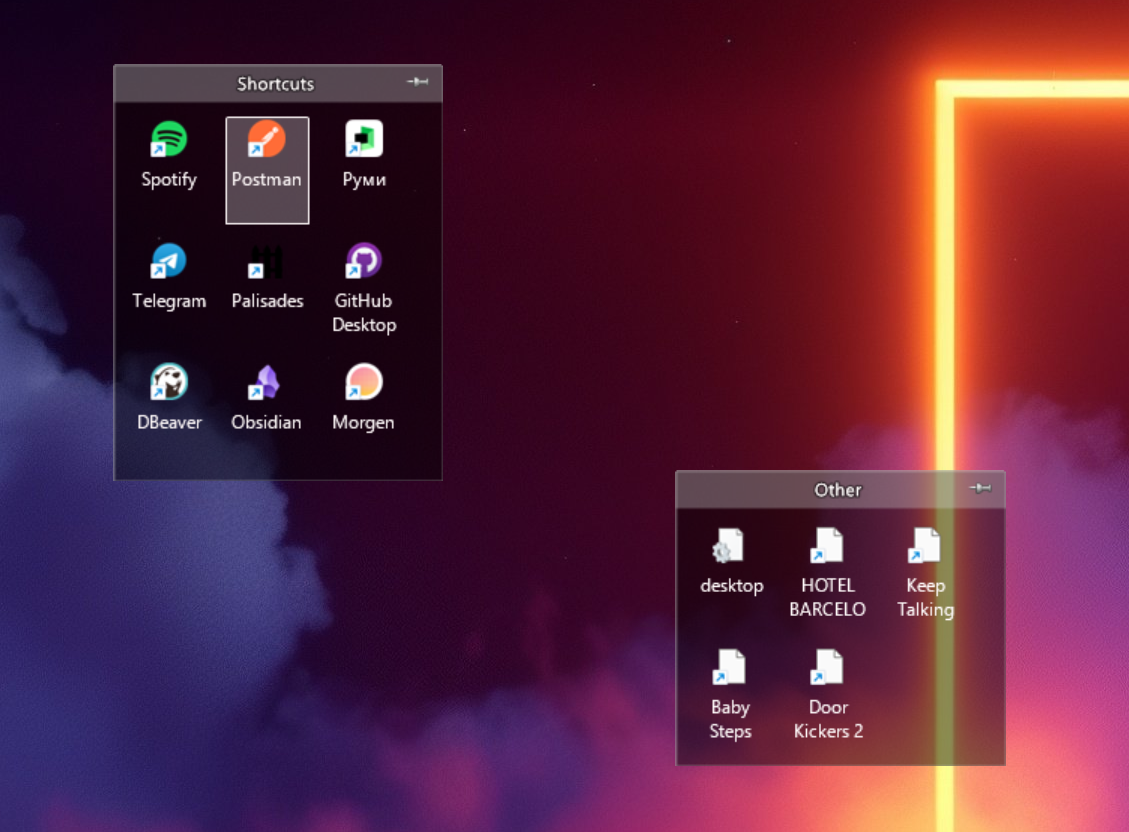Viewport: 1129px width, 832px height.
Task: Click the Руми shortcut icon
Action: pyautogui.click(x=364, y=141)
